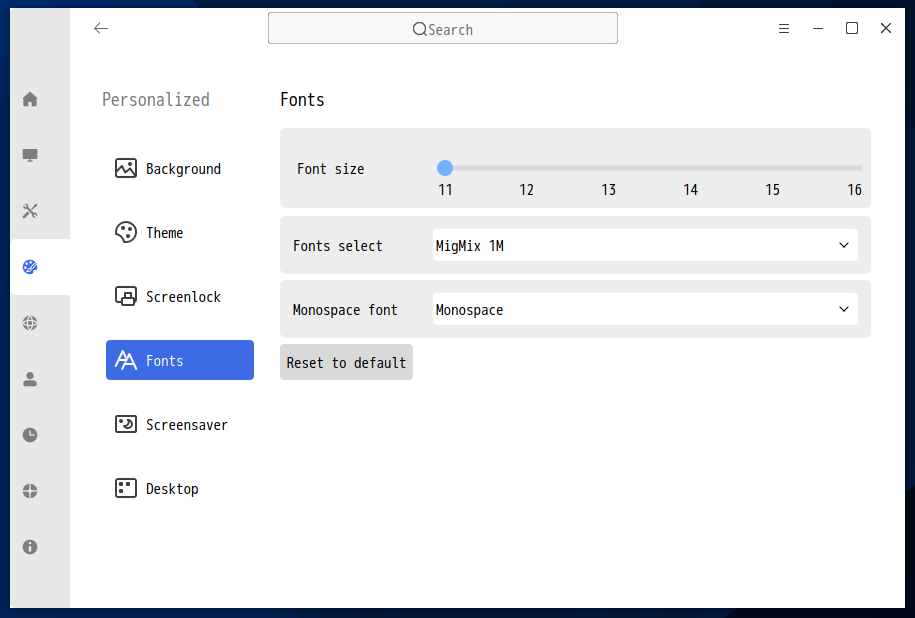Screen dimensions: 915x618
Task: Set font size slider to 14
Action: coord(690,168)
